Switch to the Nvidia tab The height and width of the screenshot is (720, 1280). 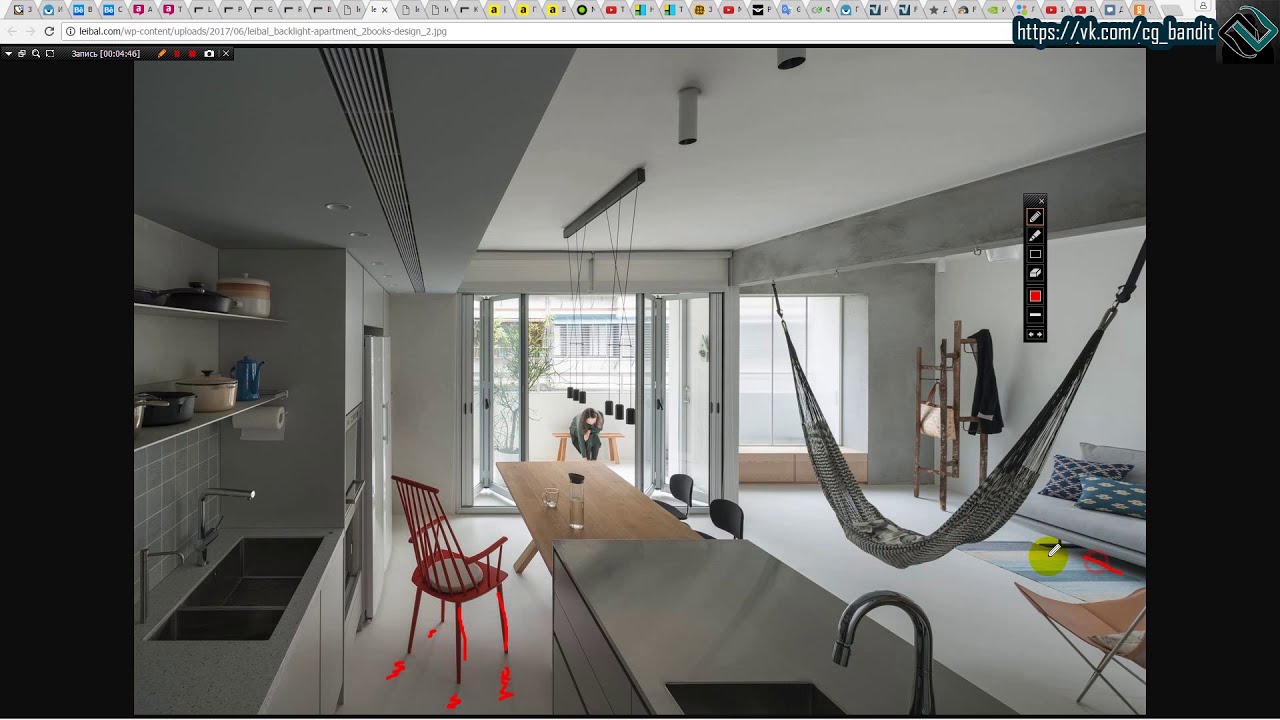coord(996,10)
